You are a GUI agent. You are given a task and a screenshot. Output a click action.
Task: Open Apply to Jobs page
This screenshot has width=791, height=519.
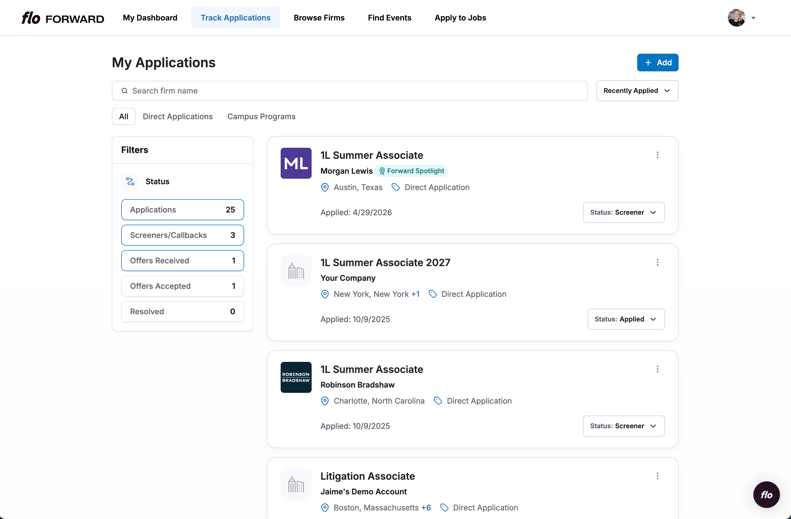460,18
